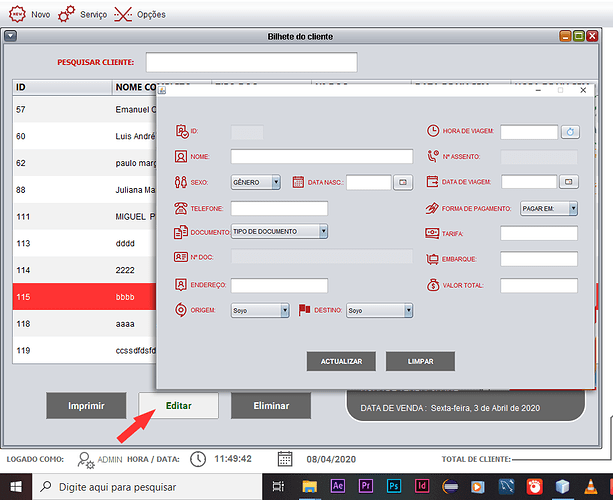The image size is (613, 500).
Task: Click the admin user gear icon in status bar
Action: click(86, 460)
